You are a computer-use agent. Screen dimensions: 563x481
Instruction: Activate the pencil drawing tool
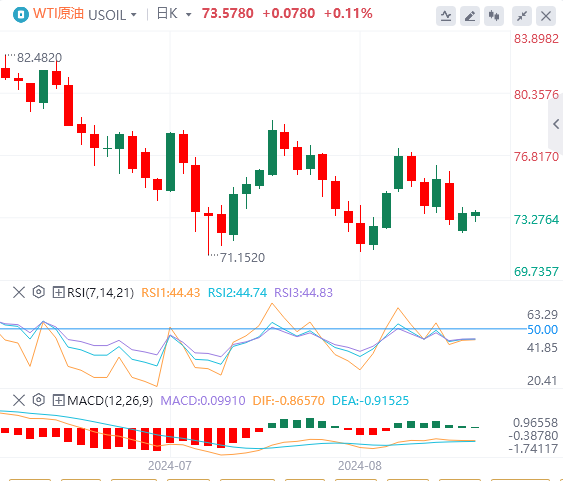(470, 16)
